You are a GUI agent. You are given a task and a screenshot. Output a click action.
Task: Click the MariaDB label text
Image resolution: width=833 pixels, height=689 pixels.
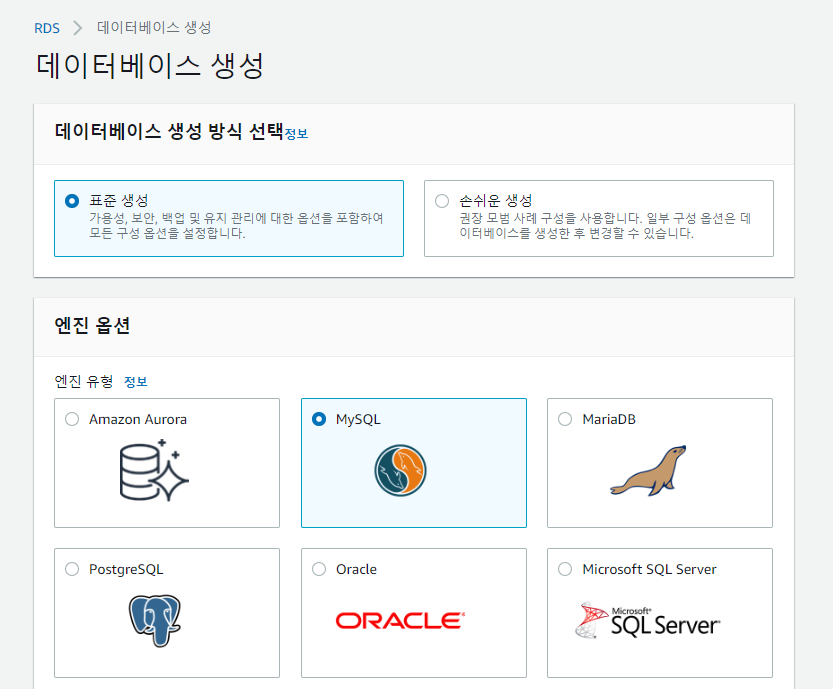[609, 419]
